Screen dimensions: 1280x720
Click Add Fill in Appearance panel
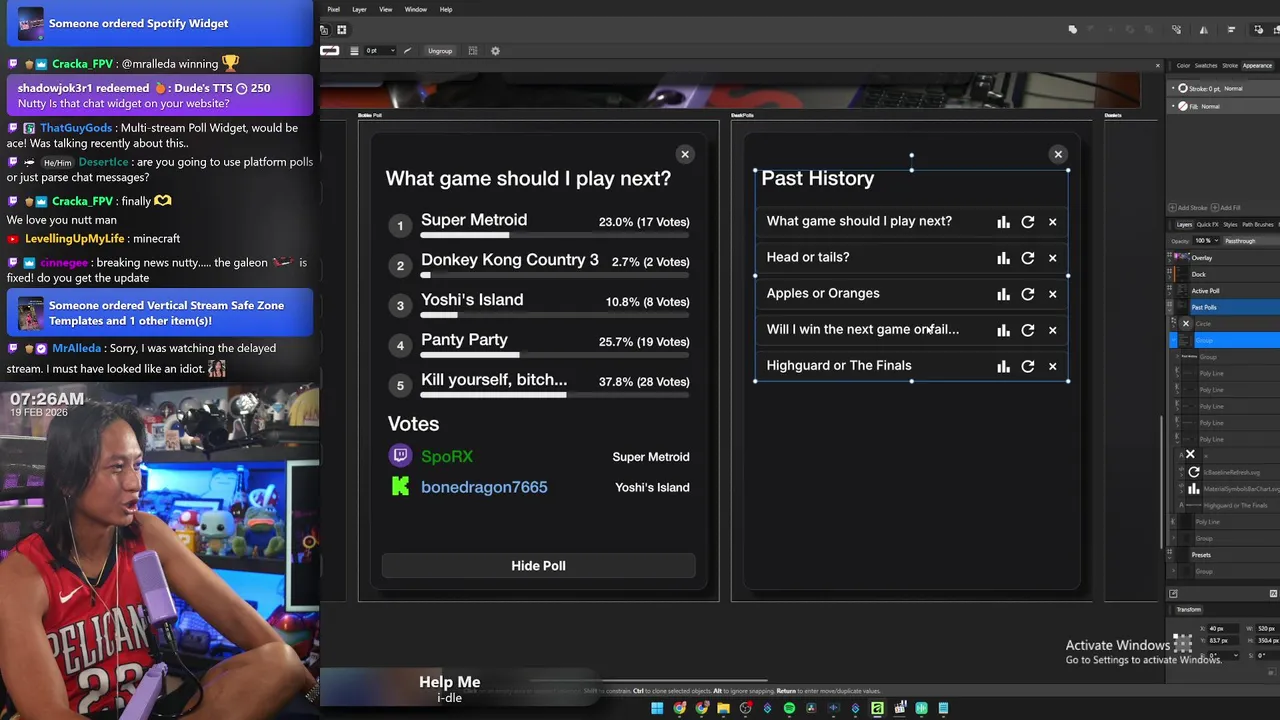pyautogui.click(x=1227, y=208)
